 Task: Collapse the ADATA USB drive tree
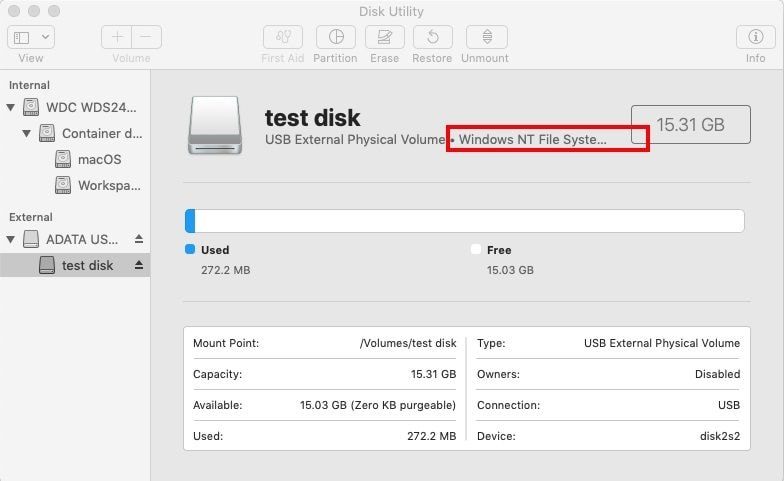[11, 239]
